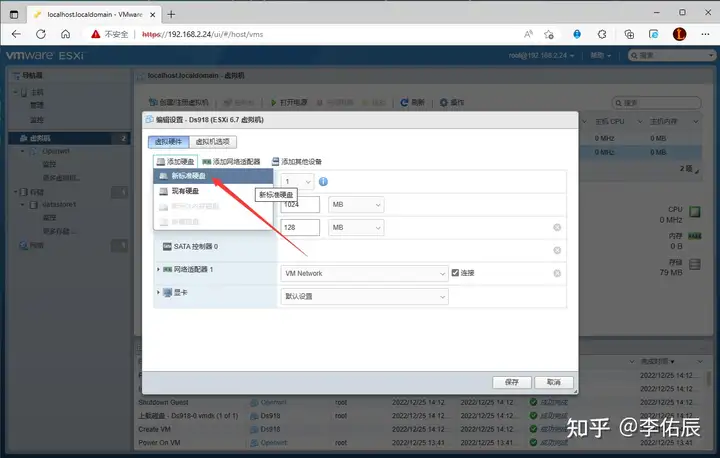Click the disk size field showing 128
The height and width of the screenshot is (458, 720).
coord(300,227)
